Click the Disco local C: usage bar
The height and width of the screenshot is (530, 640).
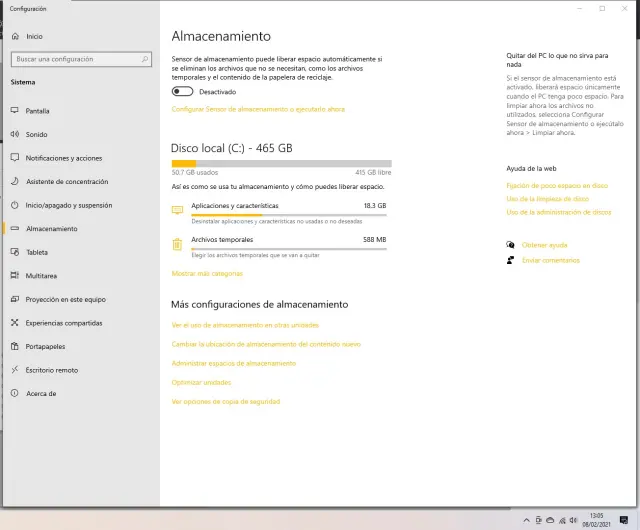coord(281,163)
